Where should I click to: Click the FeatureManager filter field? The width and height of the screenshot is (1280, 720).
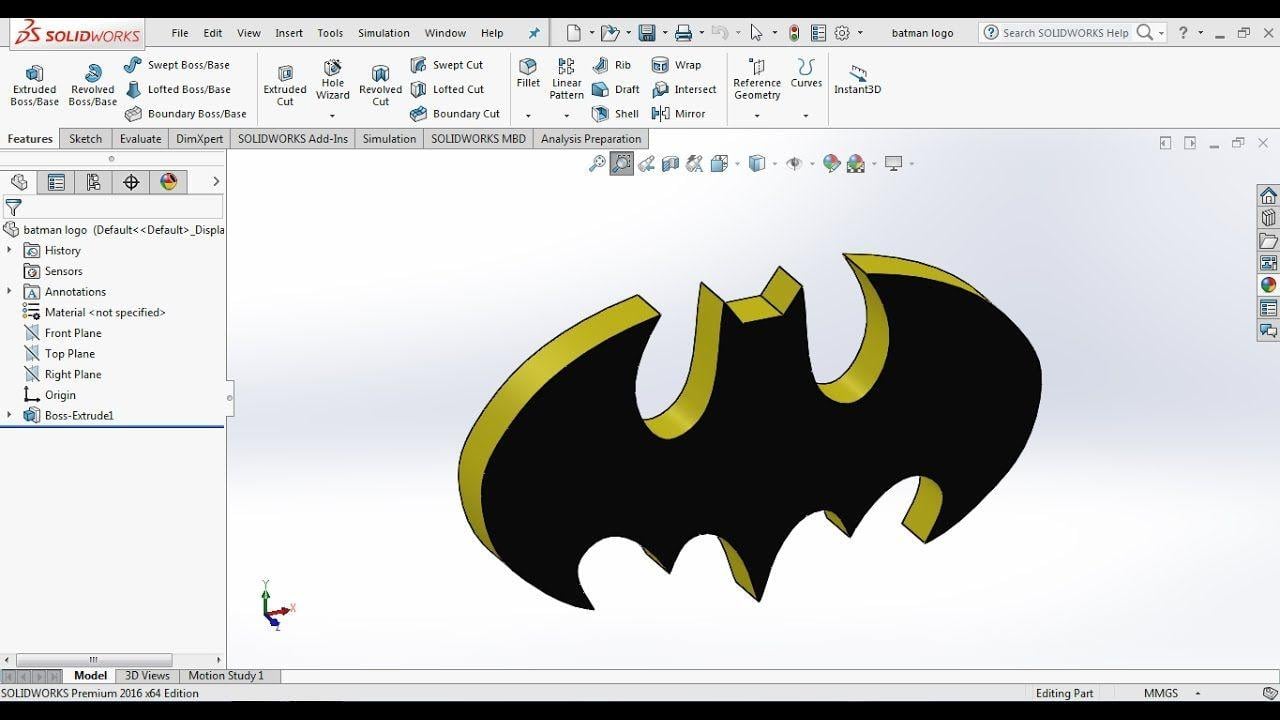[x=112, y=208]
